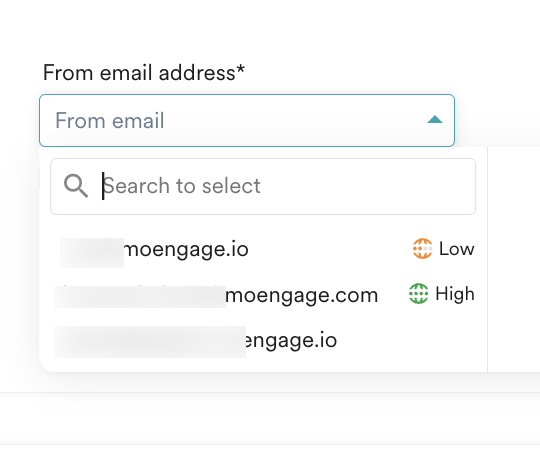This screenshot has width=540, height=452.
Task: Choose the last address ending in engage.io
Action: coord(263,341)
